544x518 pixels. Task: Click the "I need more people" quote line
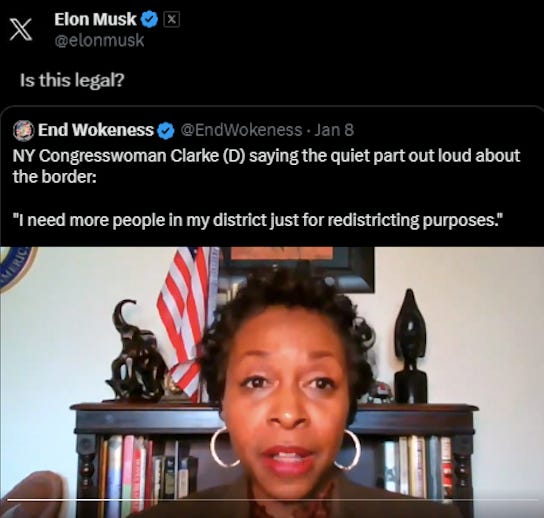click(258, 220)
